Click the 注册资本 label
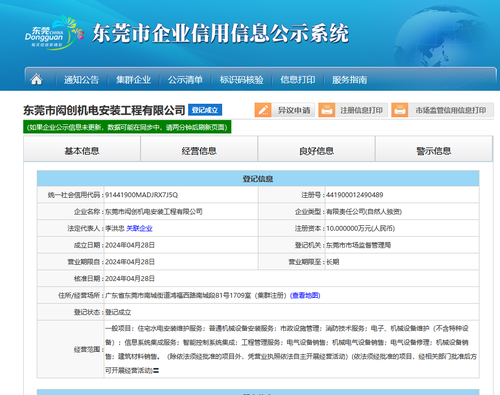Viewport: 500px width, 395px height. coord(309,228)
